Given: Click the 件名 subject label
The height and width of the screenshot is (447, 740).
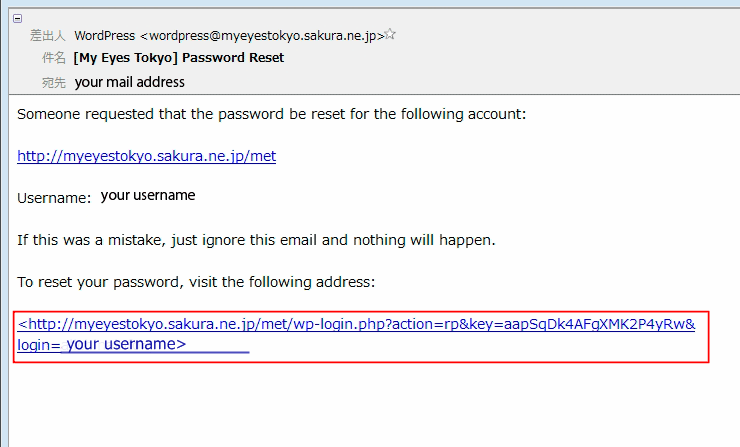Looking at the screenshot, I should [54, 58].
